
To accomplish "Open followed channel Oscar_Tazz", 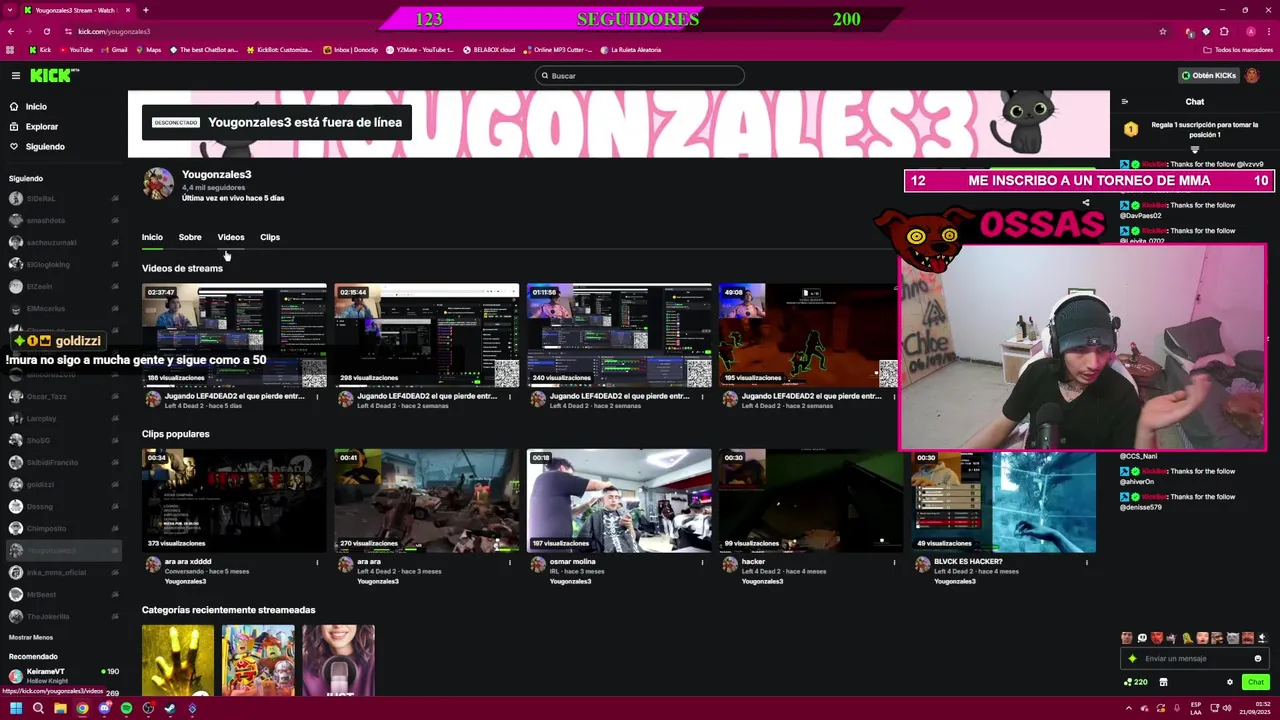I will point(62,397).
